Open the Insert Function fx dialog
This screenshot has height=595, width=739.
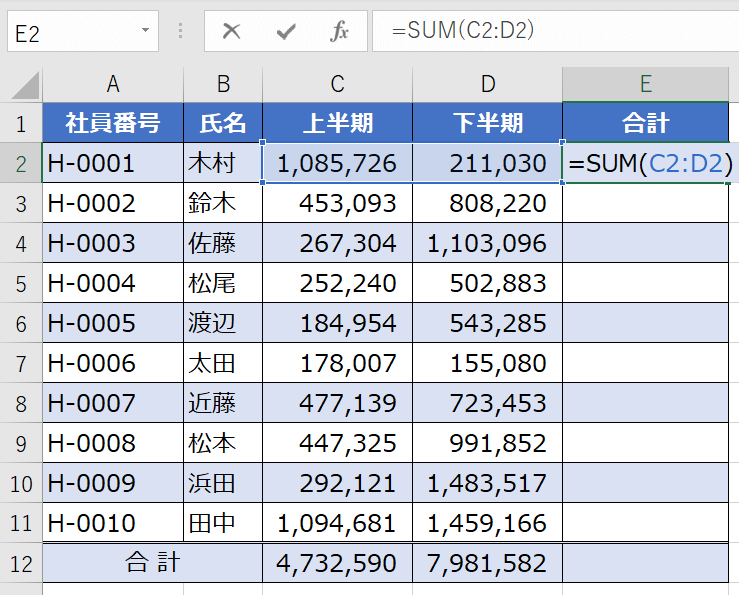[x=340, y=31]
